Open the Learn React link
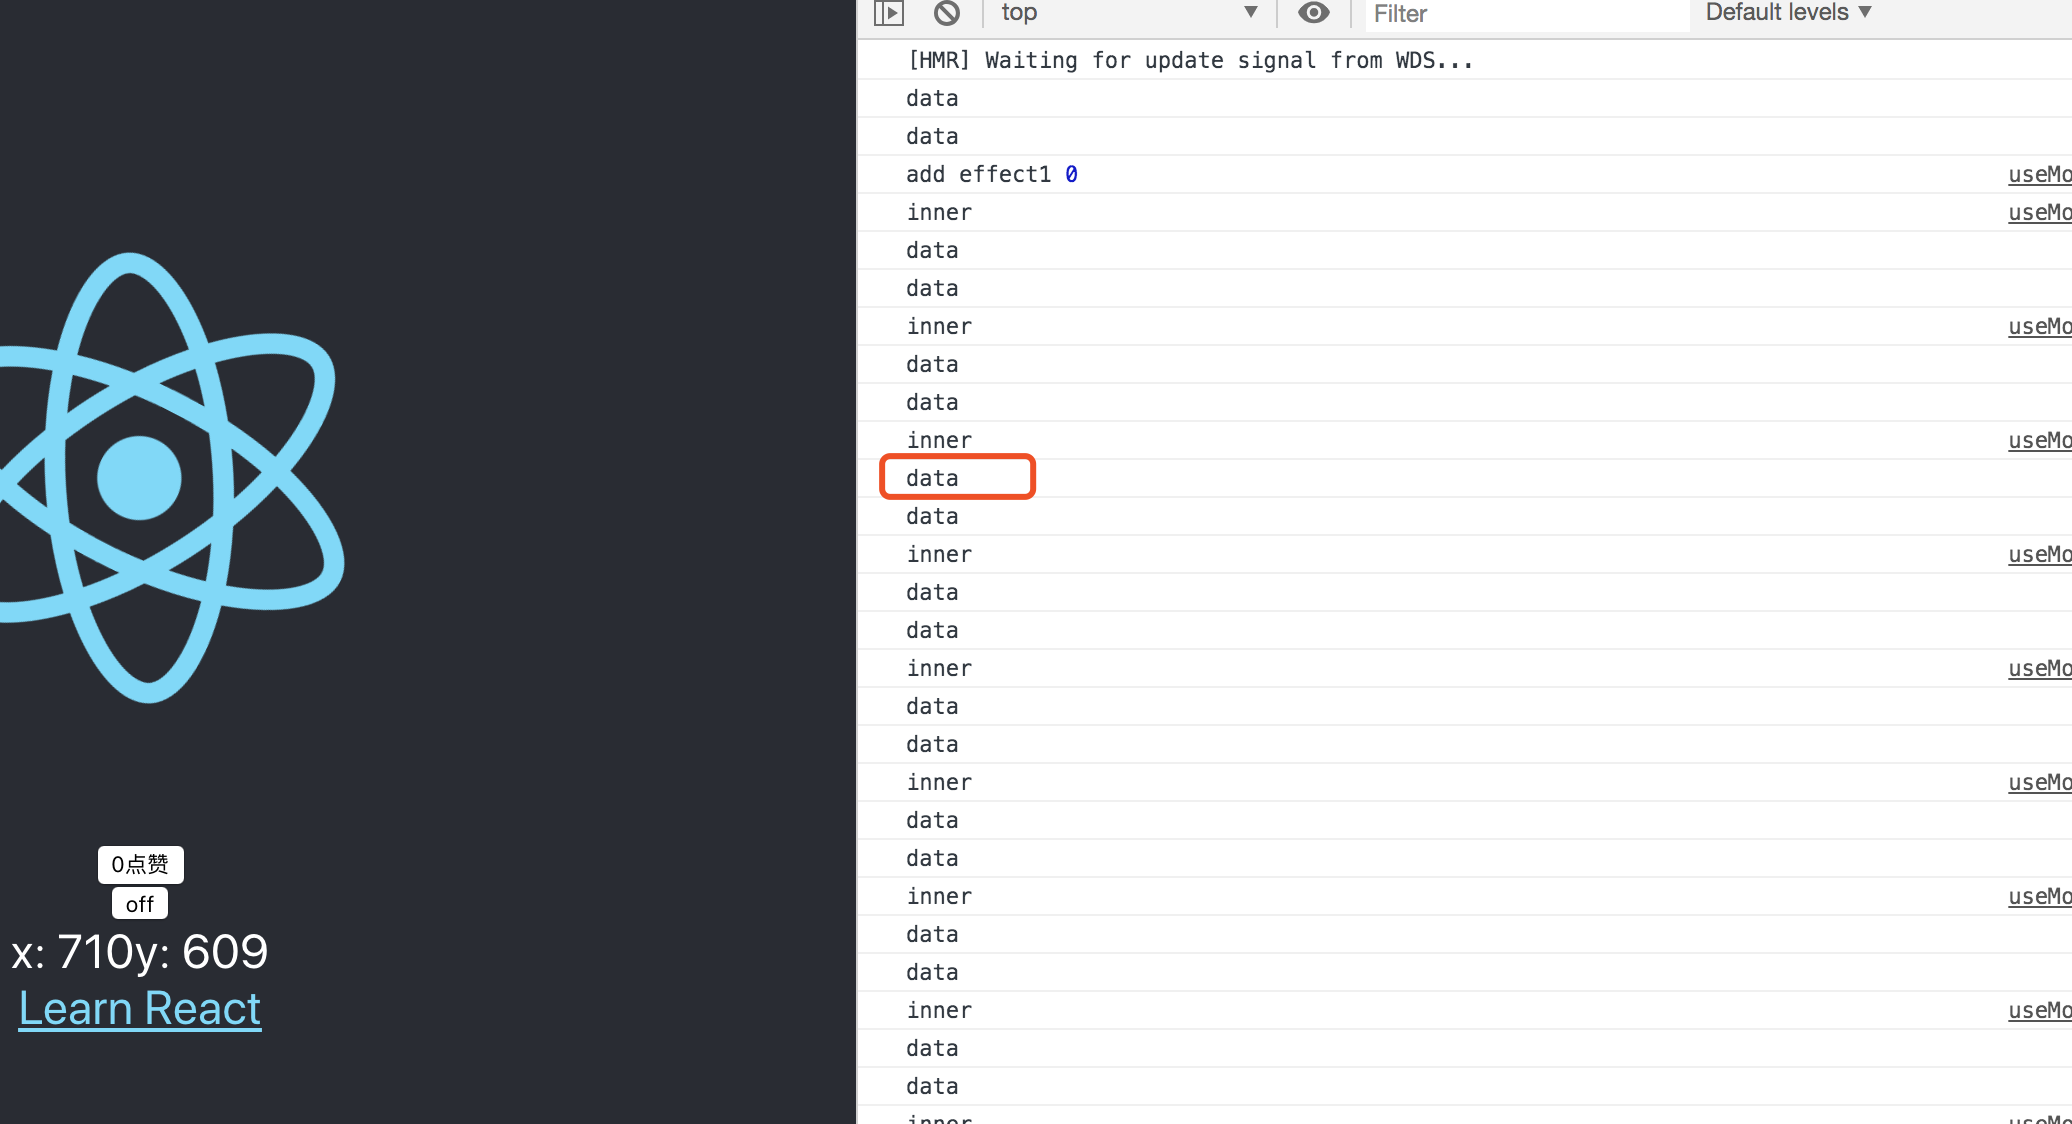This screenshot has width=2072, height=1124. point(140,1009)
